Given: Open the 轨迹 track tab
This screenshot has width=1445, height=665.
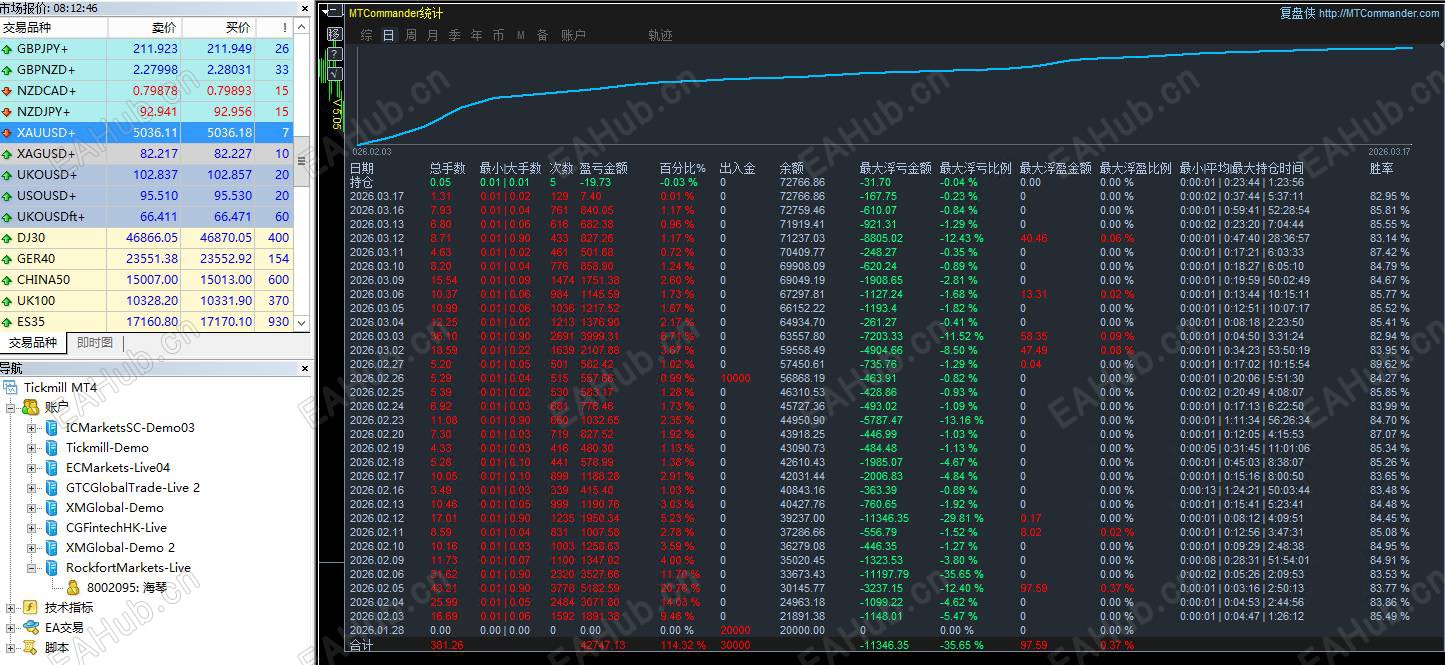Looking at the screenshot, I should [x=660, y=35].
